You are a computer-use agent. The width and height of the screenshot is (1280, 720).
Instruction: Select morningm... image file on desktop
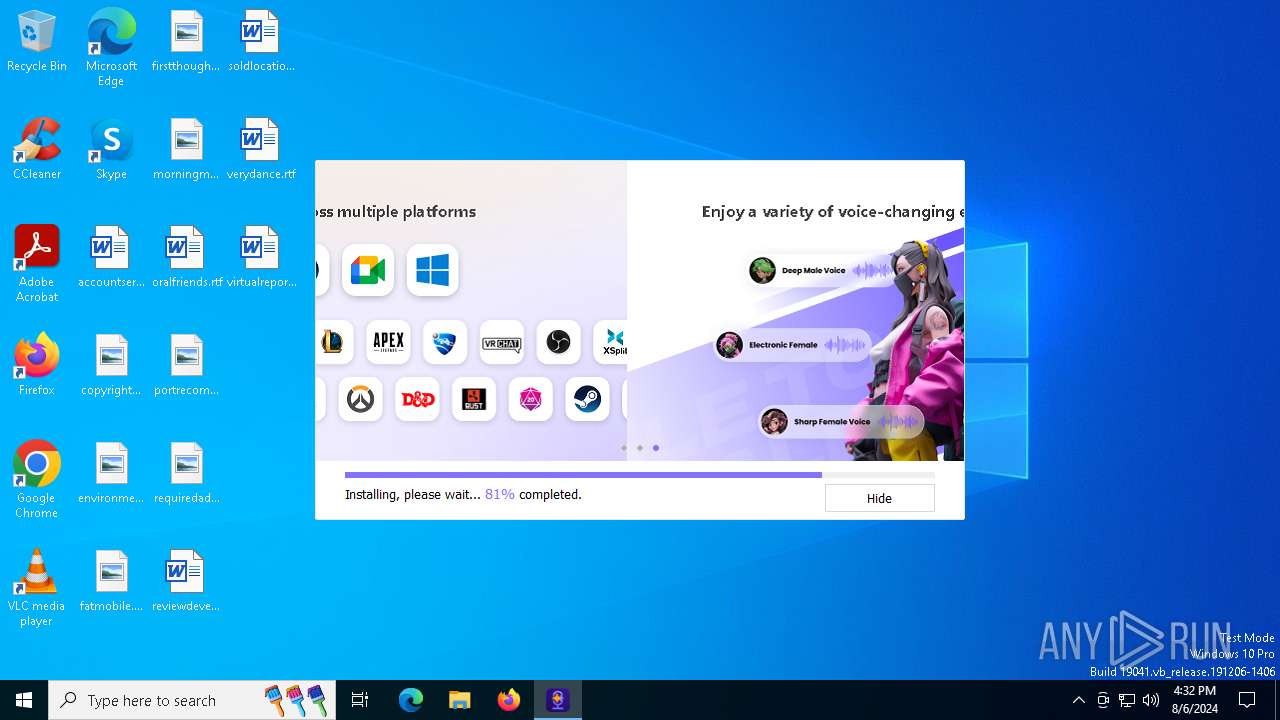(x=186, y=150)
